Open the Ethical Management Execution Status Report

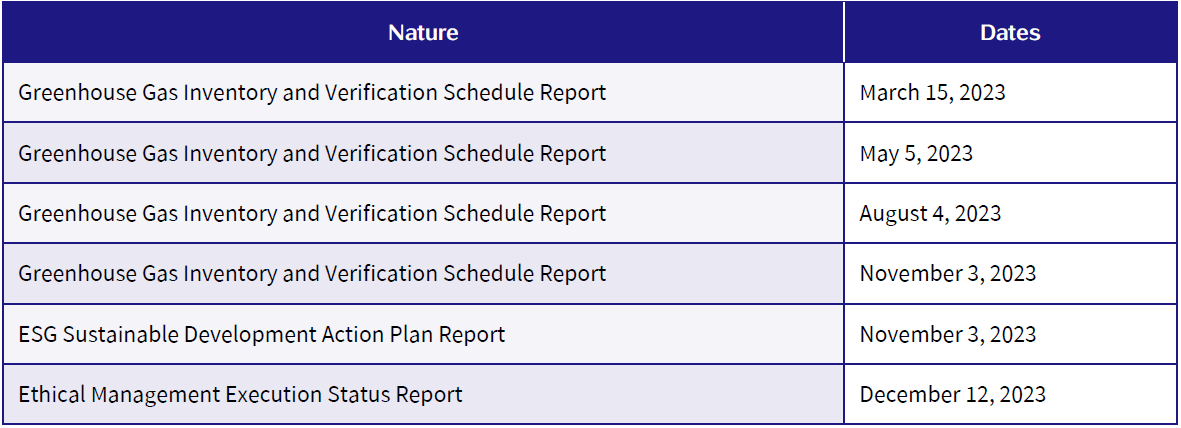coord(240,394)
